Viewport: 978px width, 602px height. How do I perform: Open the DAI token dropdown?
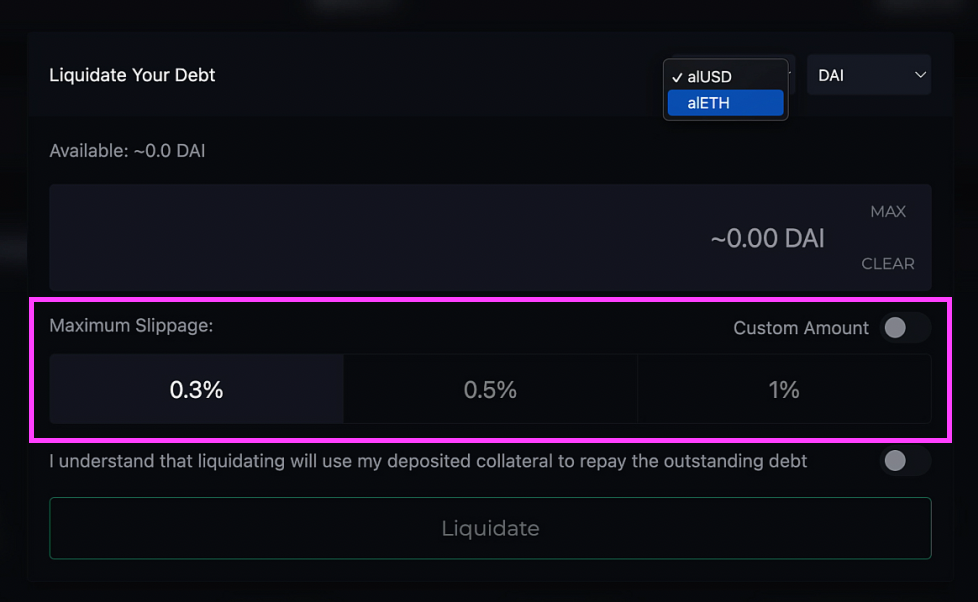click(x=868, y=75)
